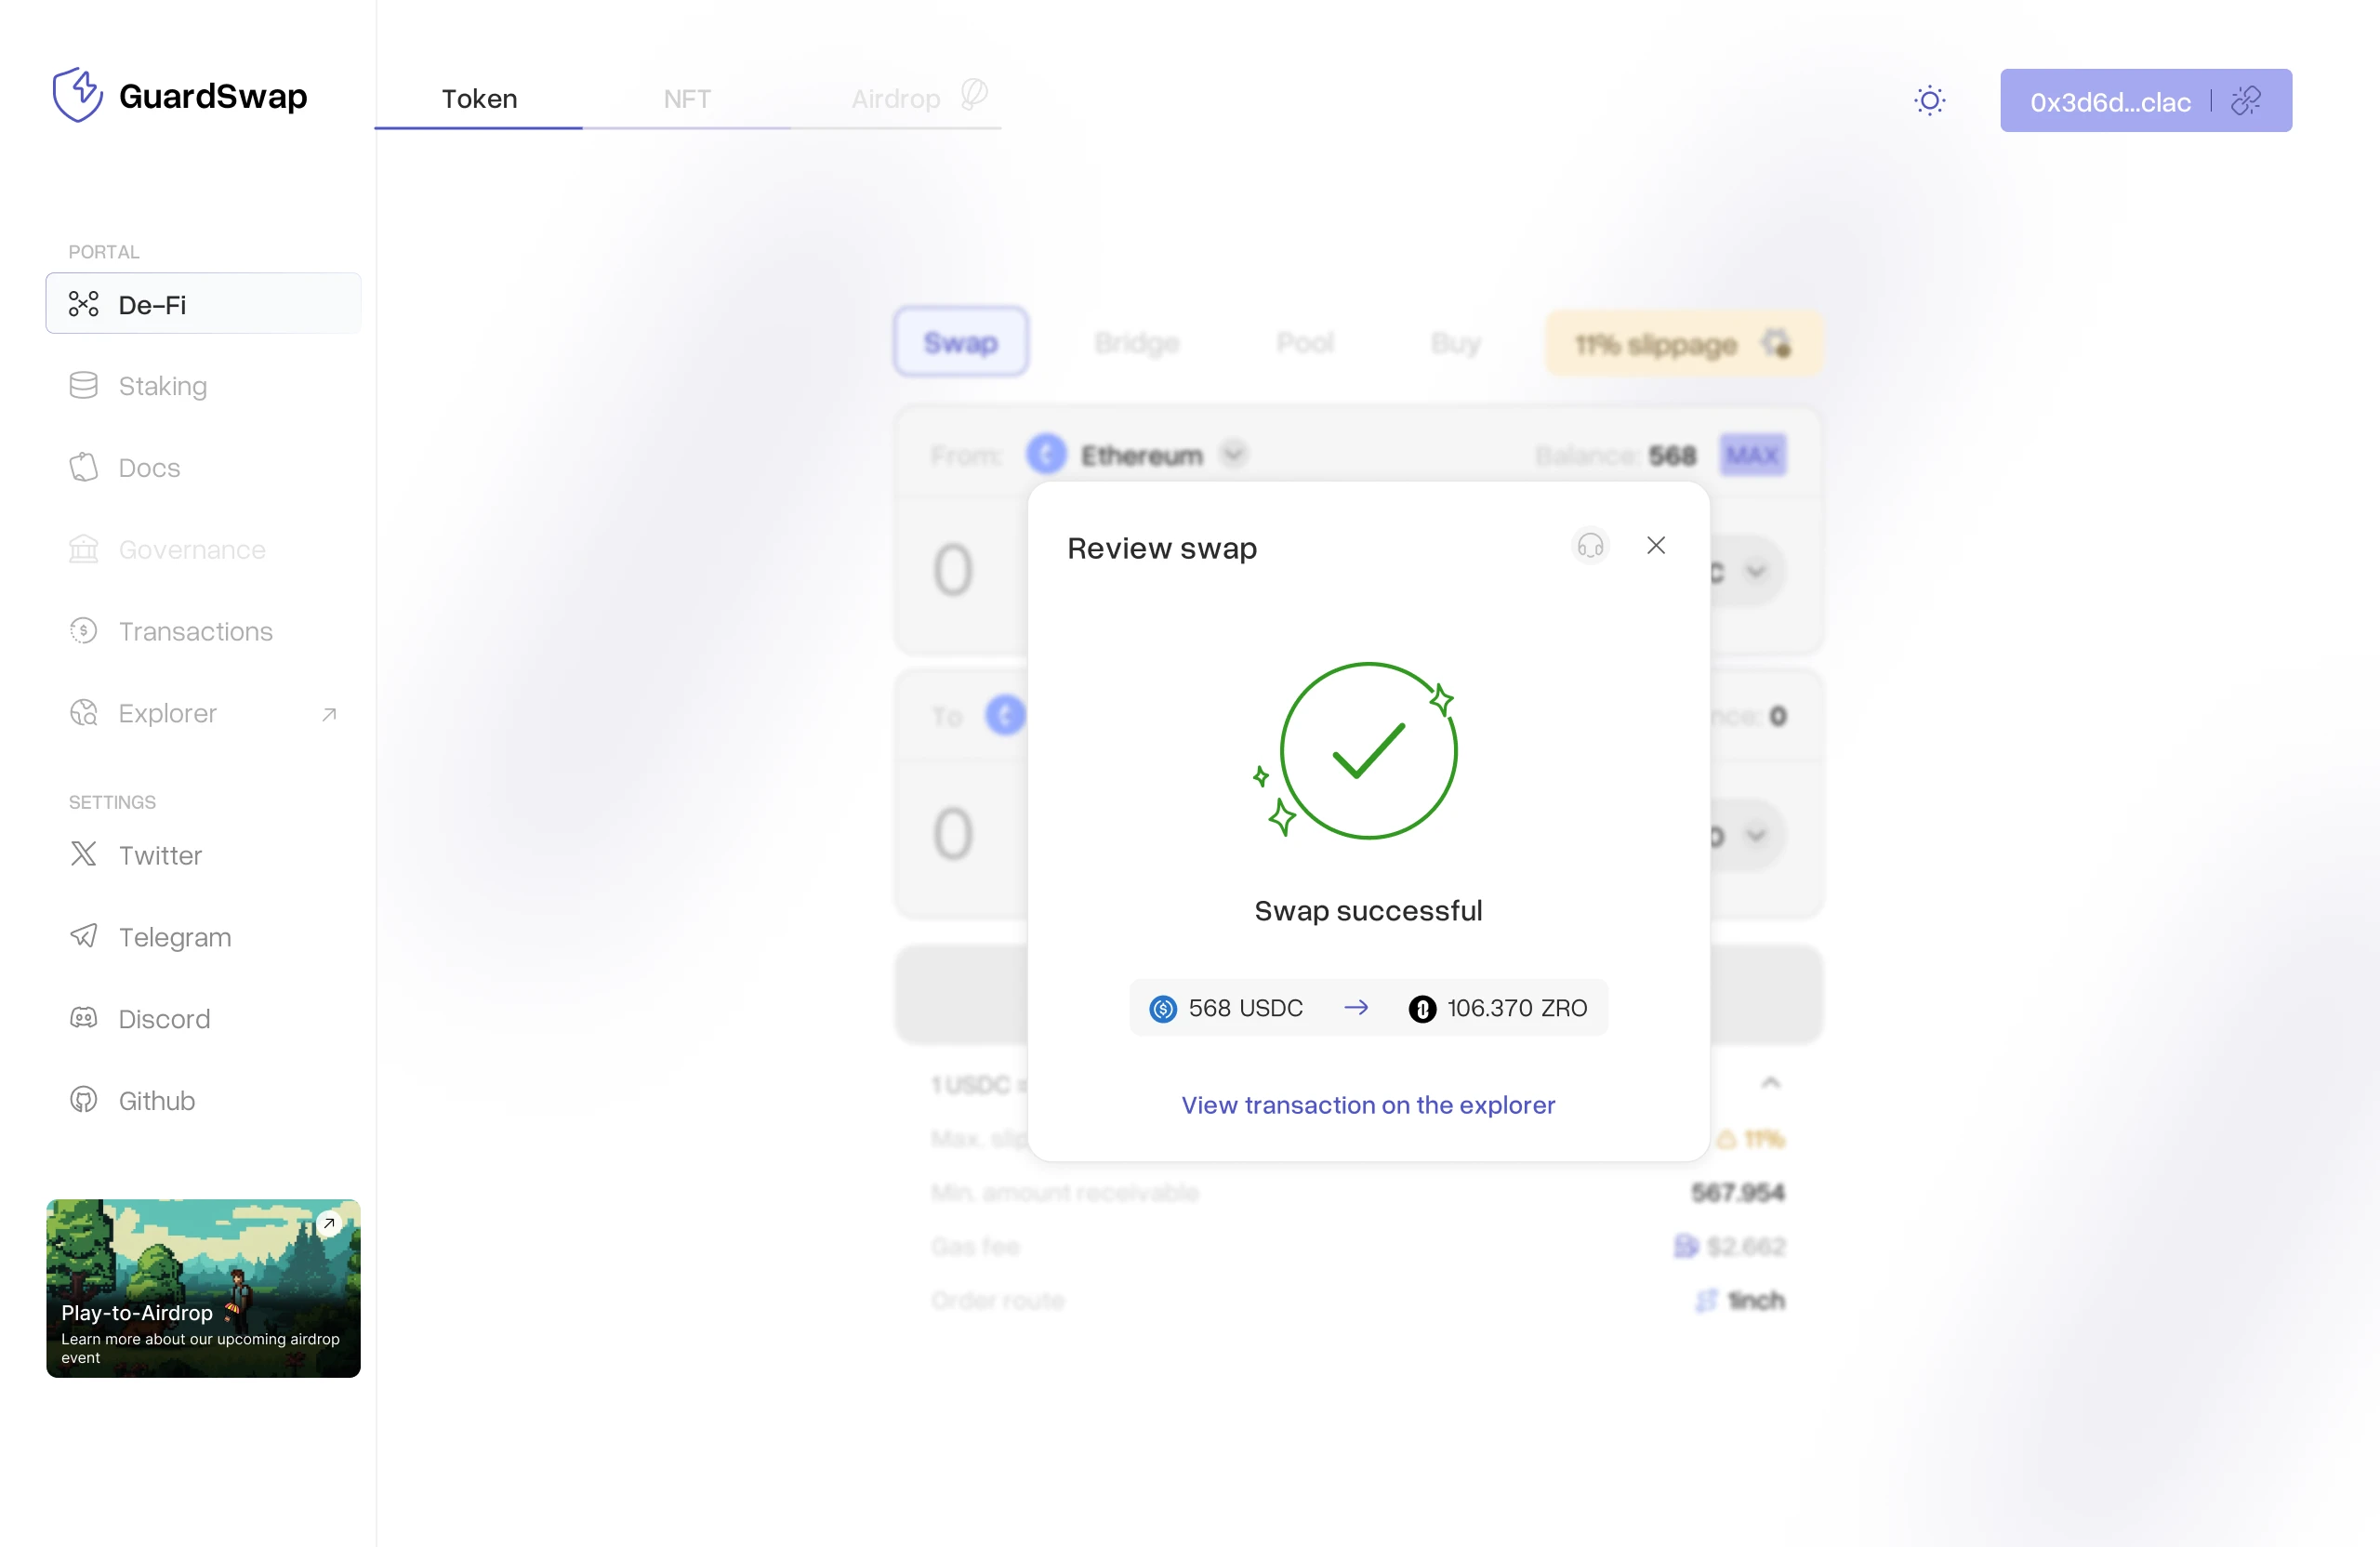Open the Token tab

pyautogui.click(x=479, y=98)
